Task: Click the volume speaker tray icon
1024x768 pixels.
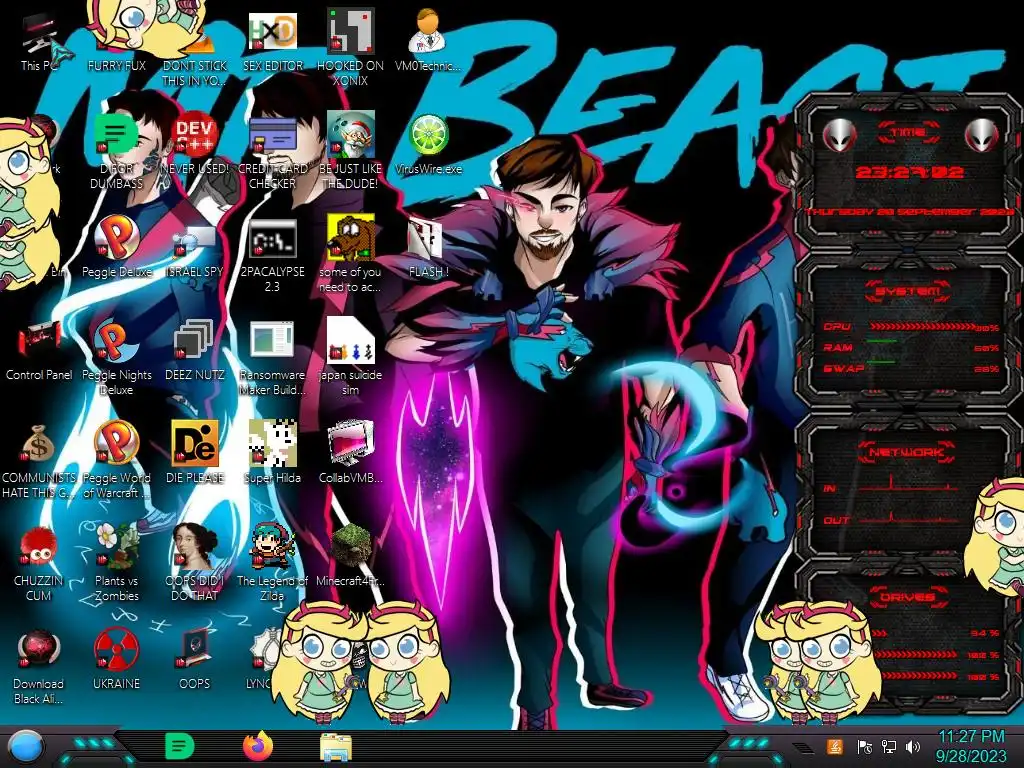Action: (x=913, y=746)
